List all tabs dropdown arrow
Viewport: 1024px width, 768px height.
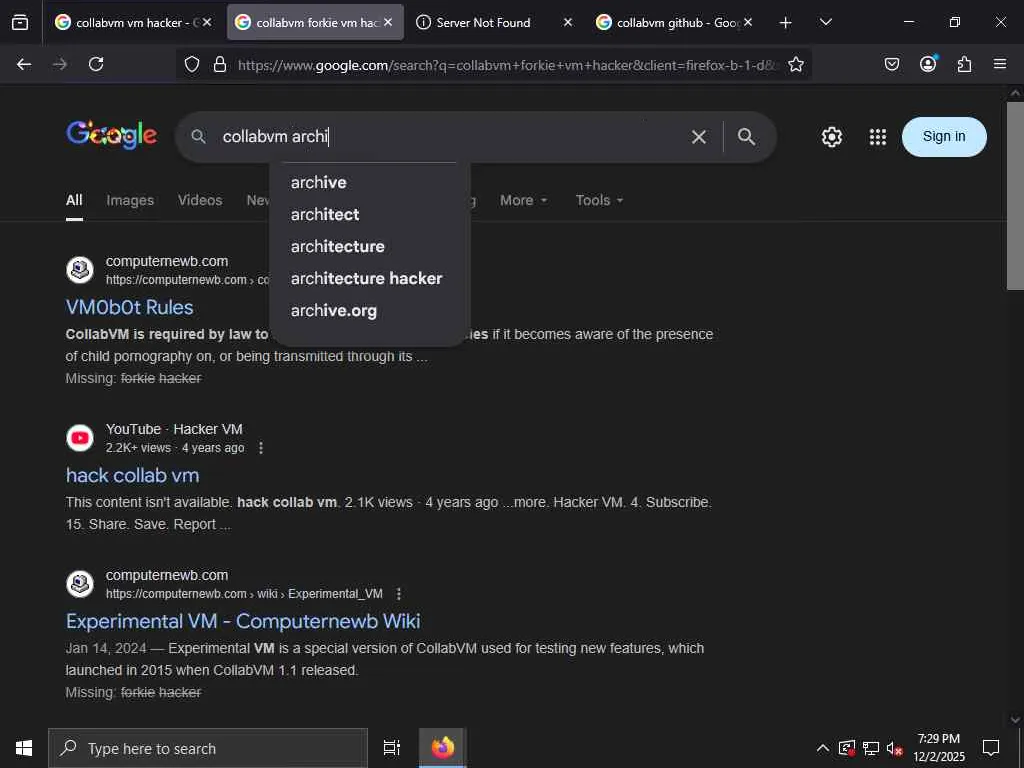pos(825,23)
